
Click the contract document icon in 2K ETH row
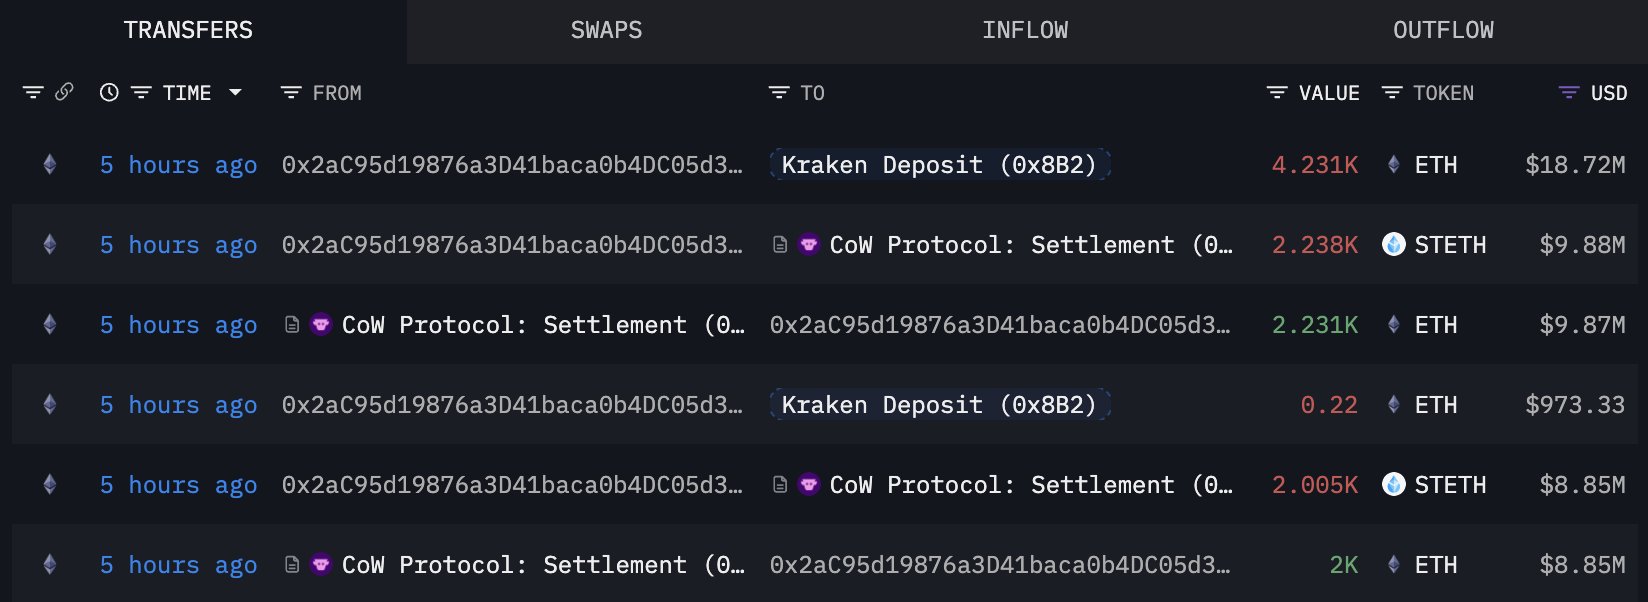coord(292,565)
